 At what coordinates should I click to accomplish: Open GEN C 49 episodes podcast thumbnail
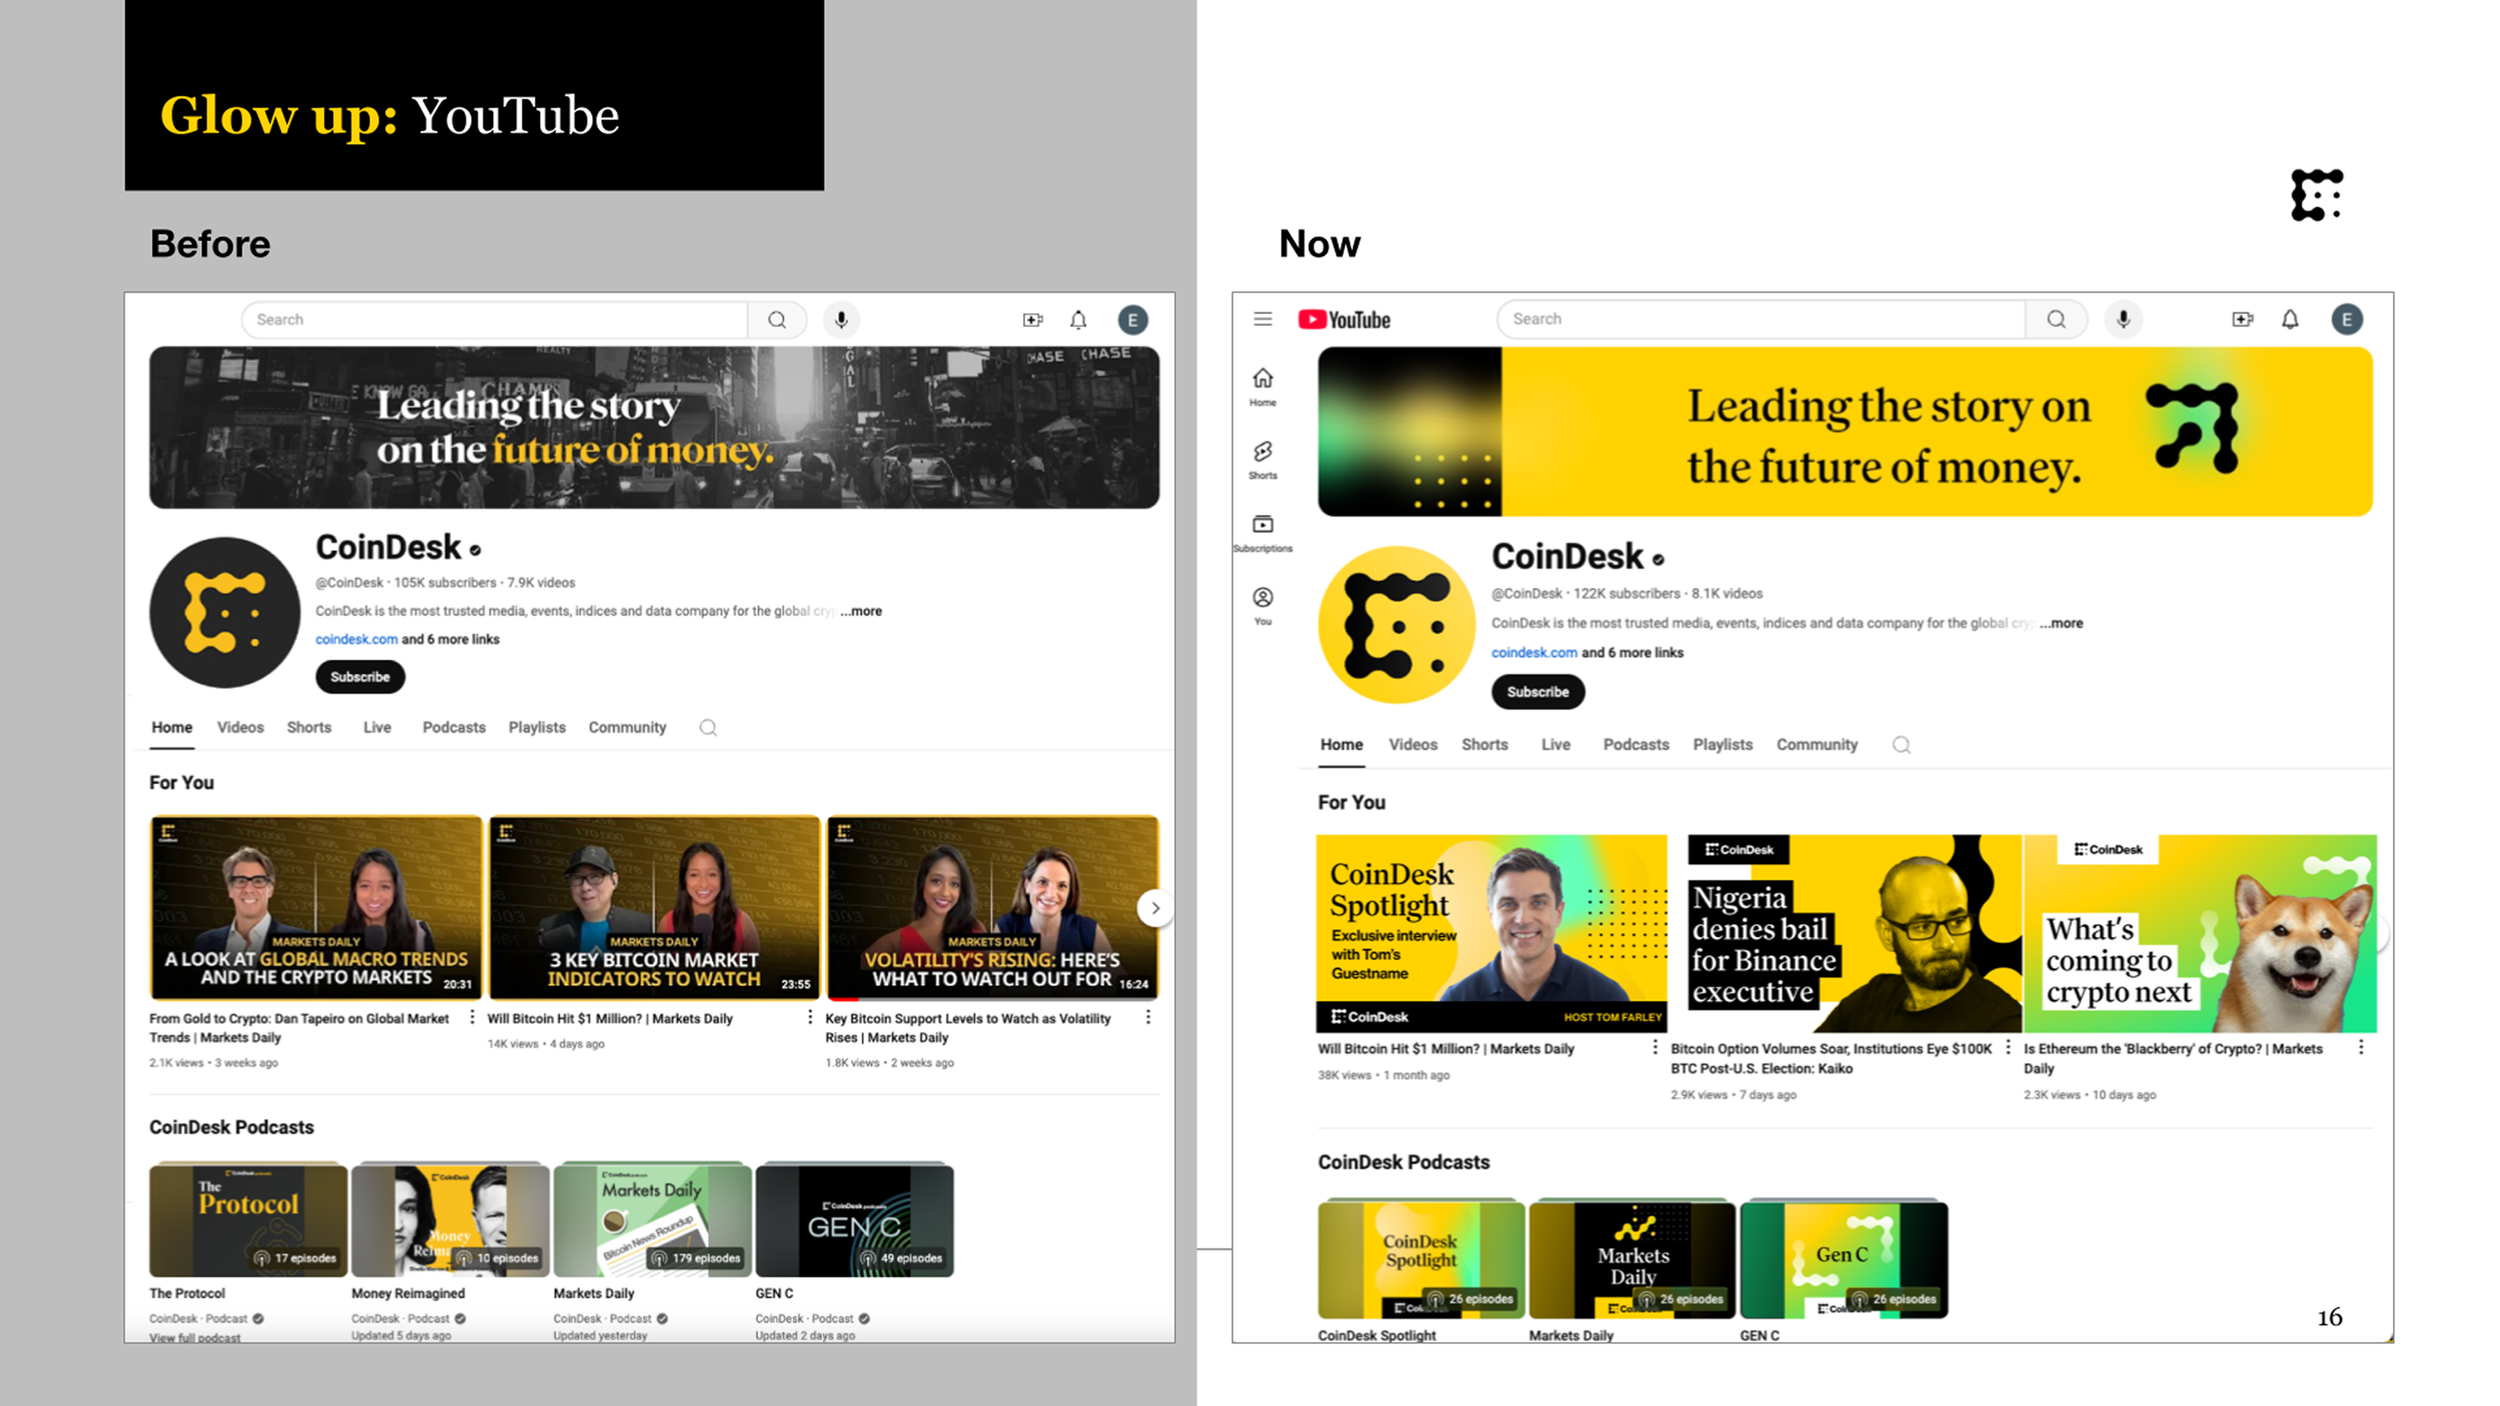(x=854, y=1220)
